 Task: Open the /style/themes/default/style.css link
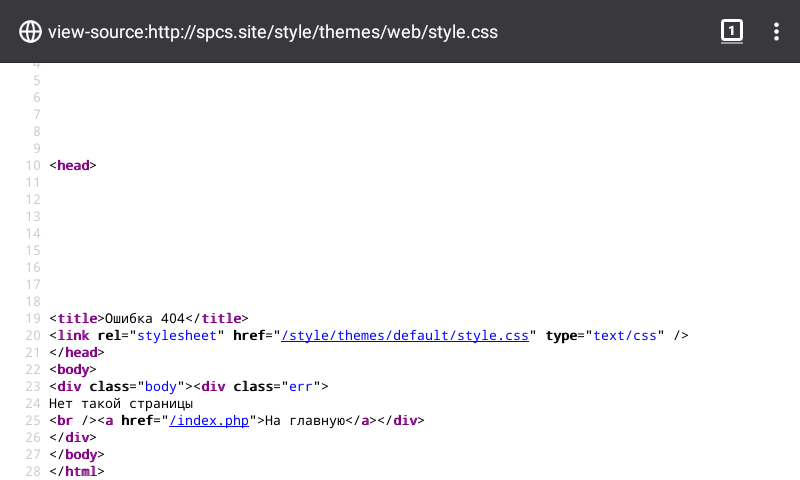[x=405, y=335]
